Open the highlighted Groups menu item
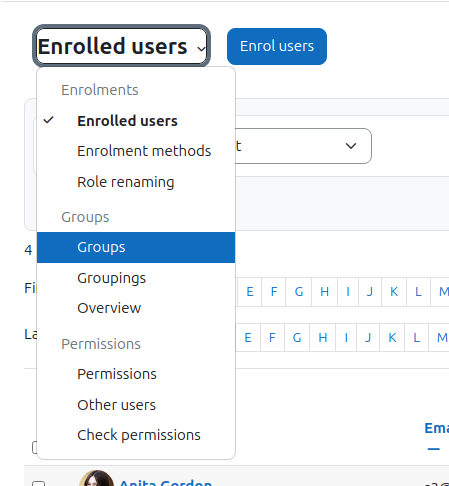This screenshot has height=486, width=449. pos(136,247)
